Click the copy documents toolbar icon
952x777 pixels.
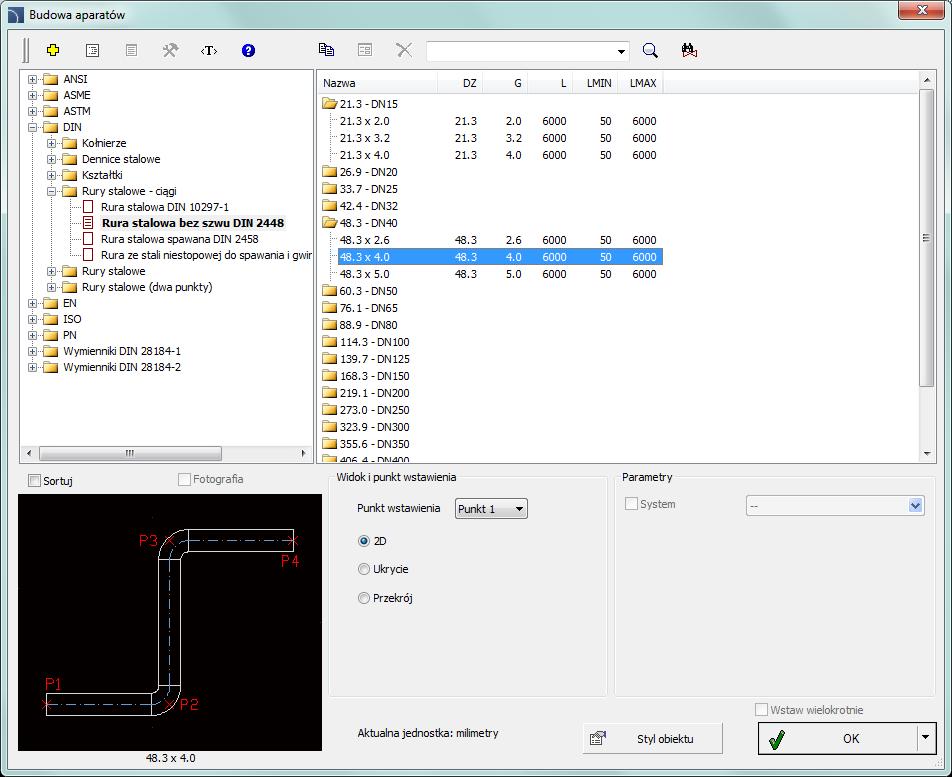(x=326, y=50)
